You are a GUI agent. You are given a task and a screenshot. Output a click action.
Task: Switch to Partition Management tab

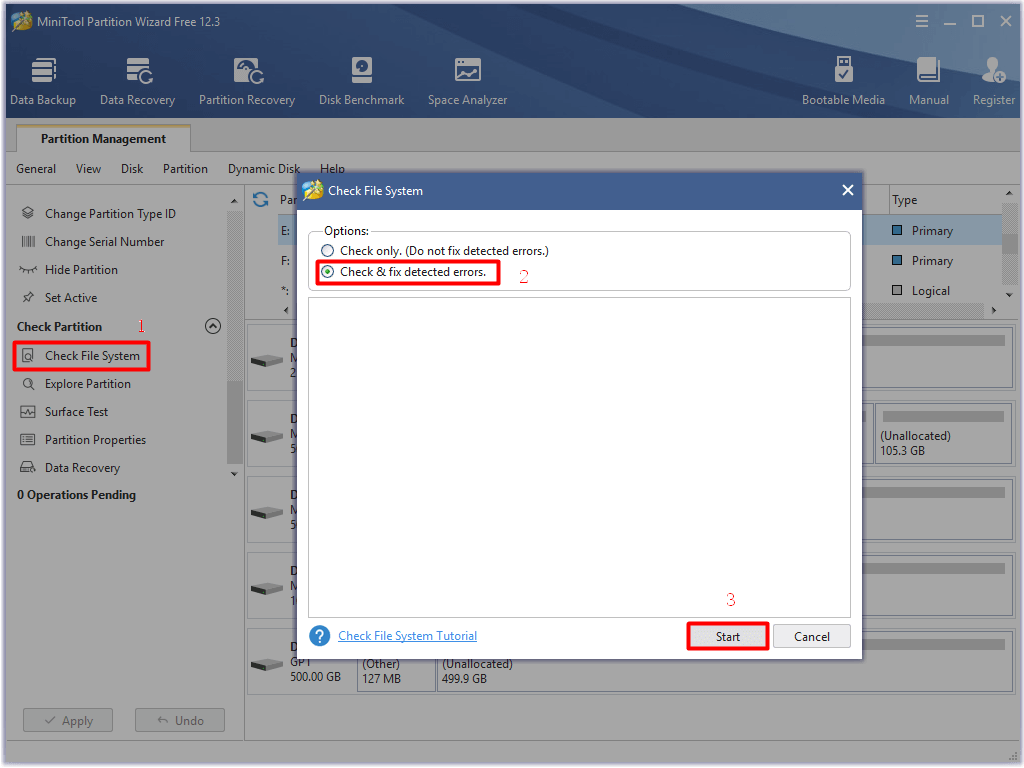(x=103, y=138)
